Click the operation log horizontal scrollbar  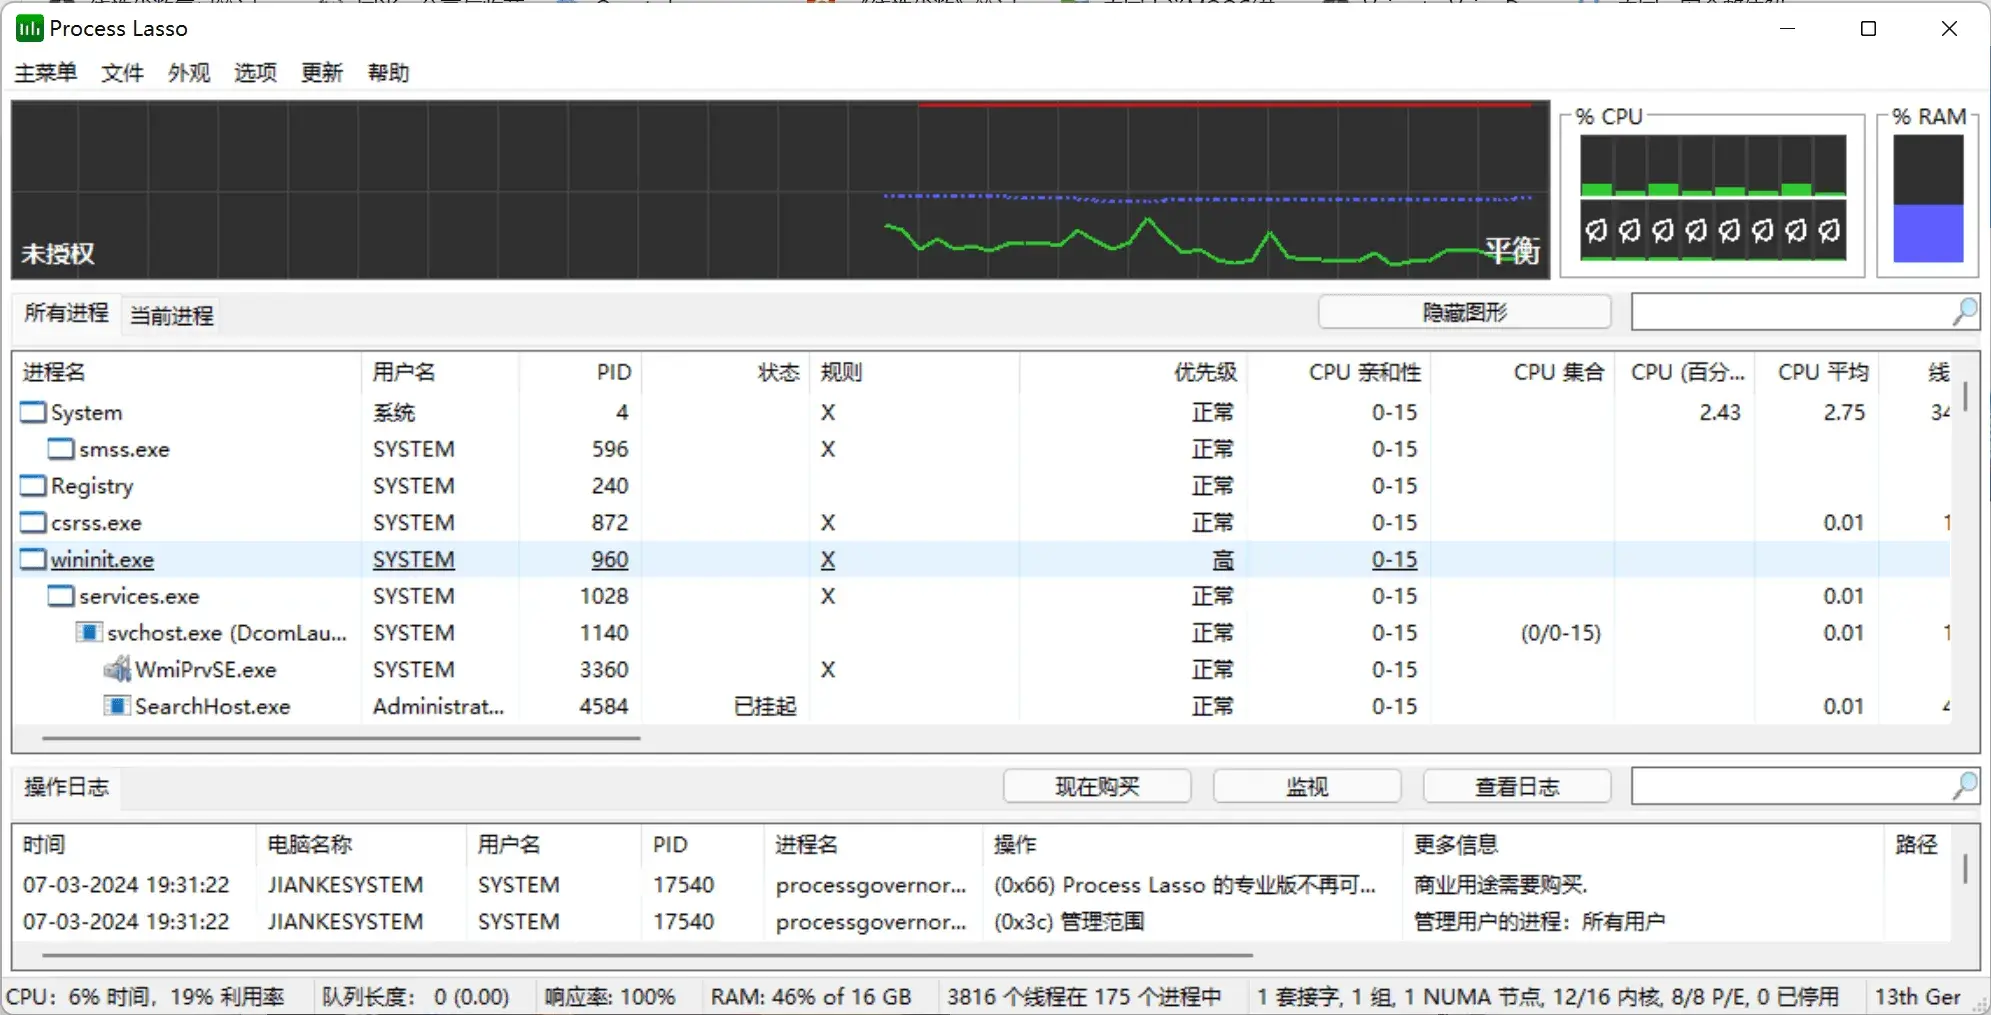tap(647, 955)
